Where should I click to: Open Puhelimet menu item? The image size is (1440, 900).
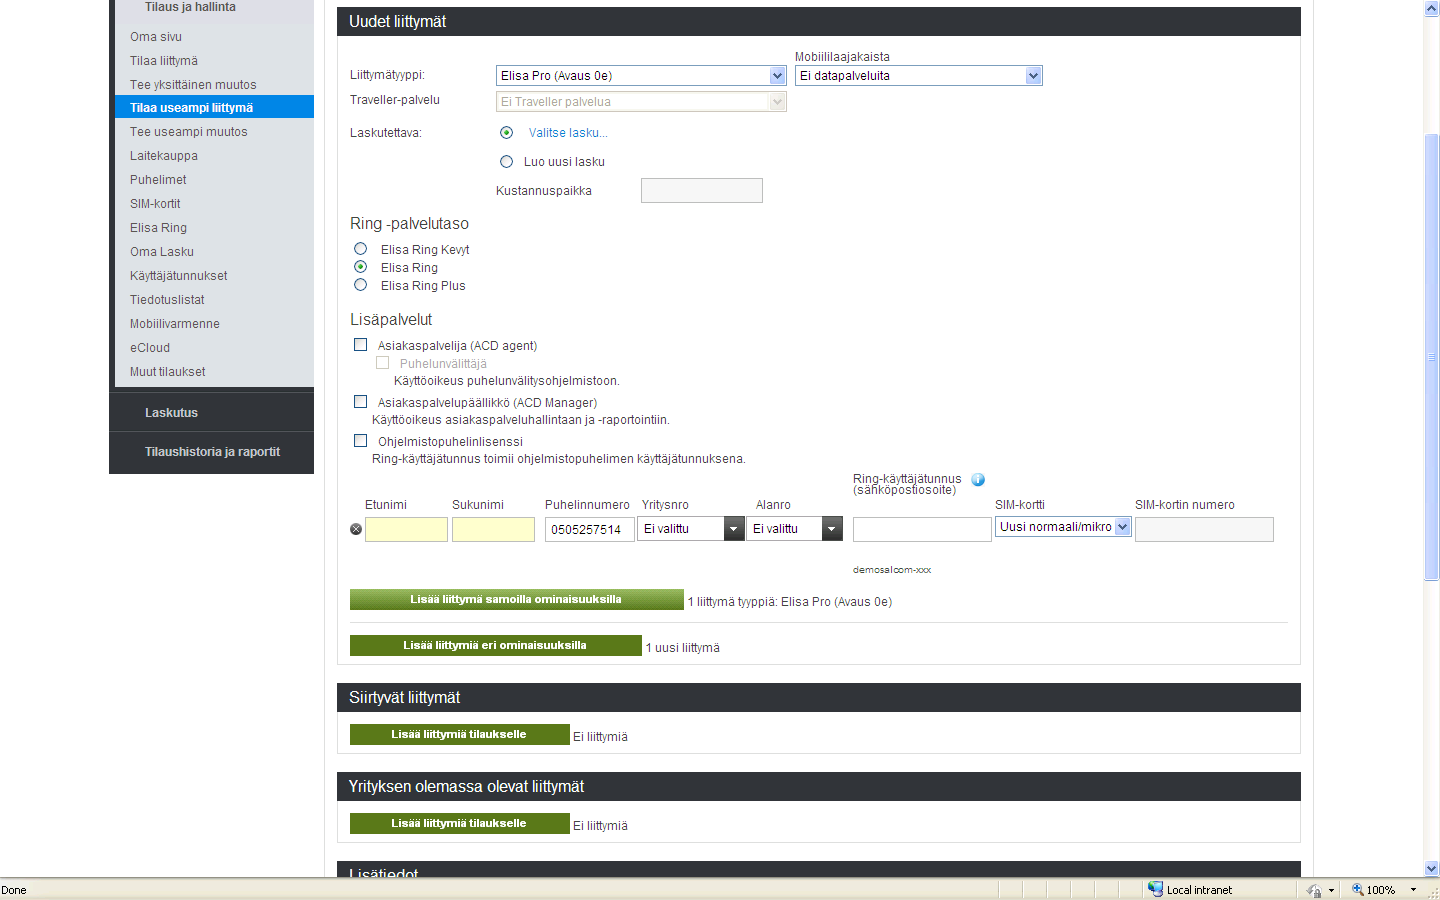158,180
